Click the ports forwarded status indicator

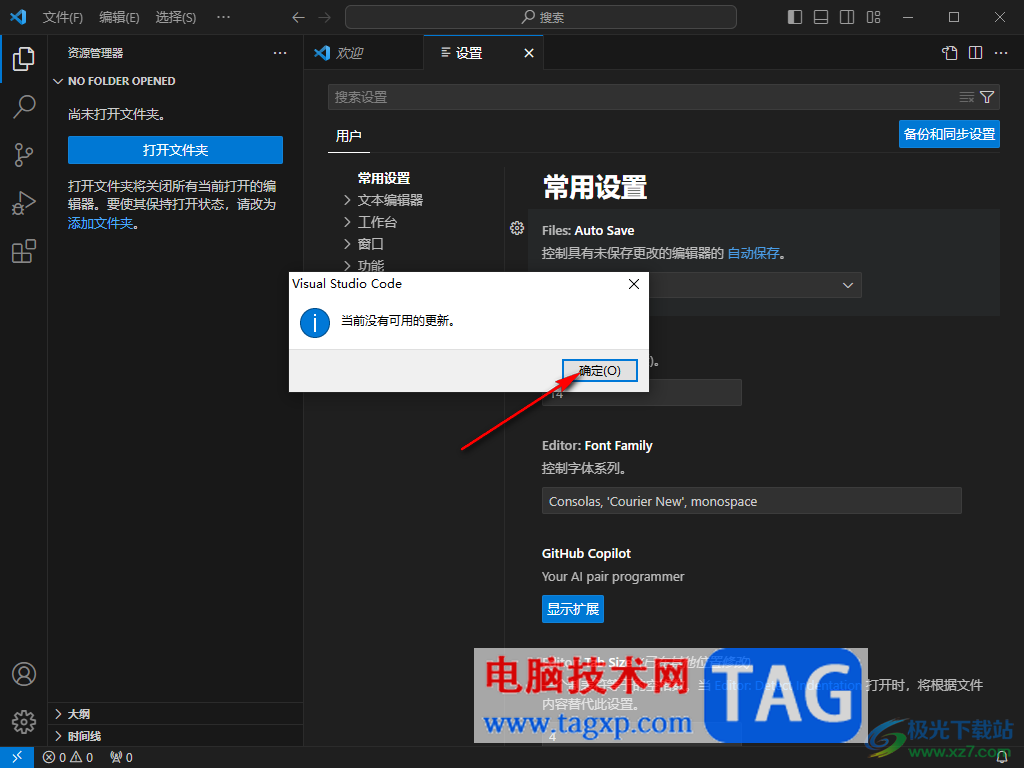pos(121,757)
